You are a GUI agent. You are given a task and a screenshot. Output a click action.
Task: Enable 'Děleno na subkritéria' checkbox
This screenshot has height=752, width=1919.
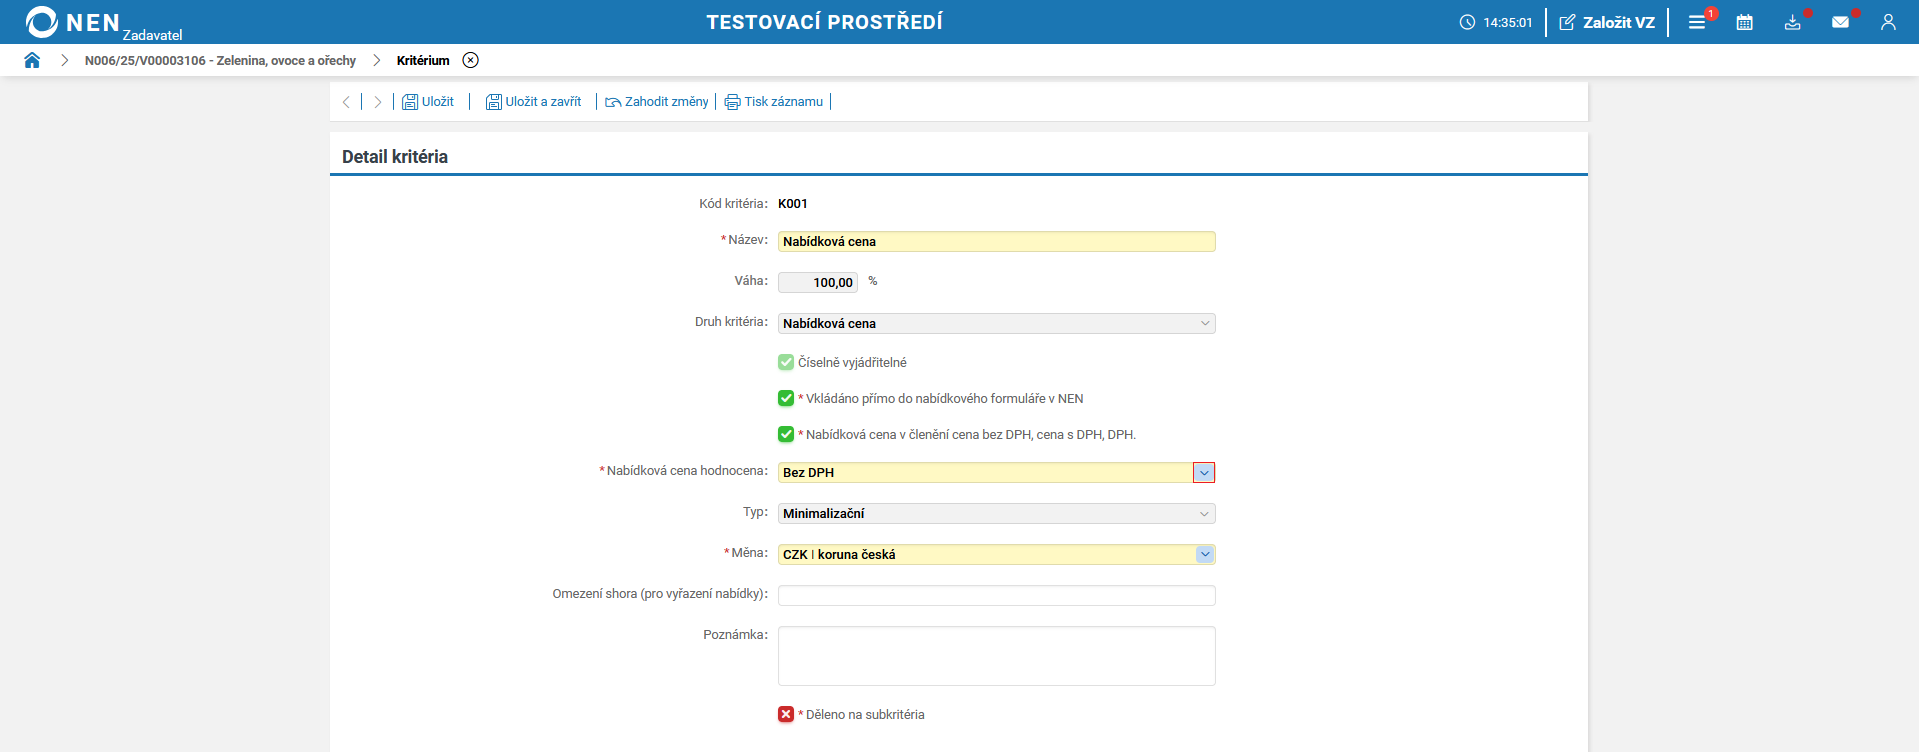coord(786,714)
